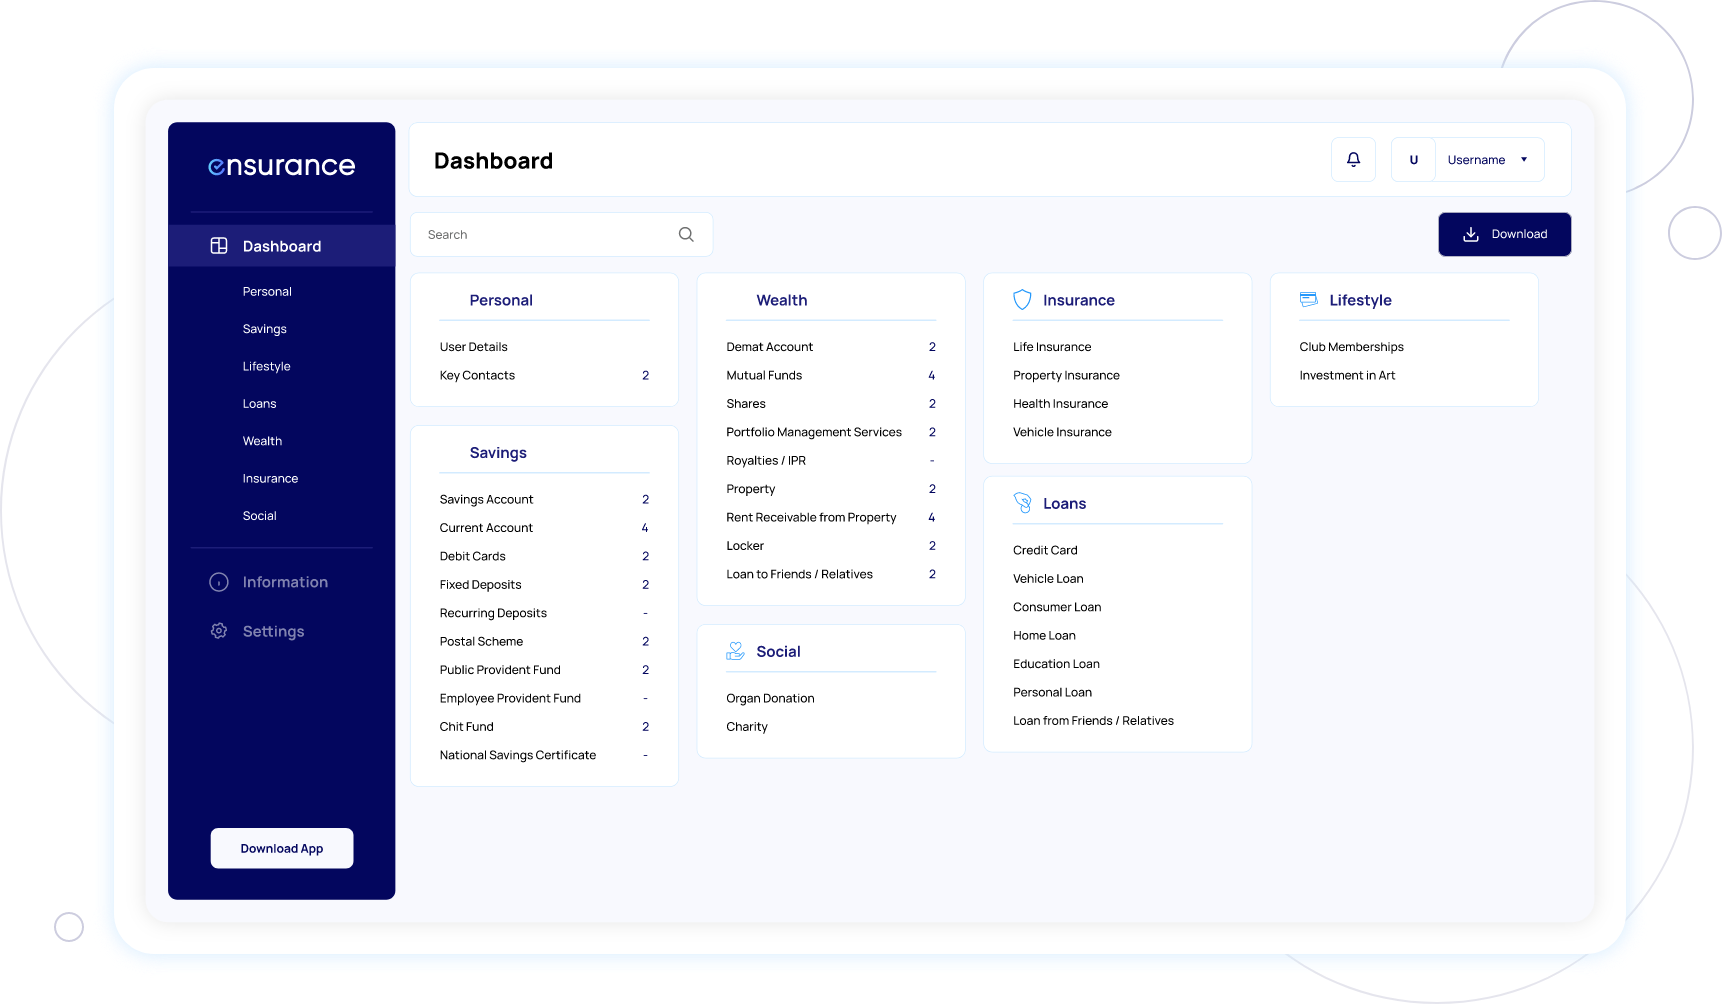The image size is (1722, 1004).
Task: Open the Mutual Funds entry
Action: [x=764, y=375]
